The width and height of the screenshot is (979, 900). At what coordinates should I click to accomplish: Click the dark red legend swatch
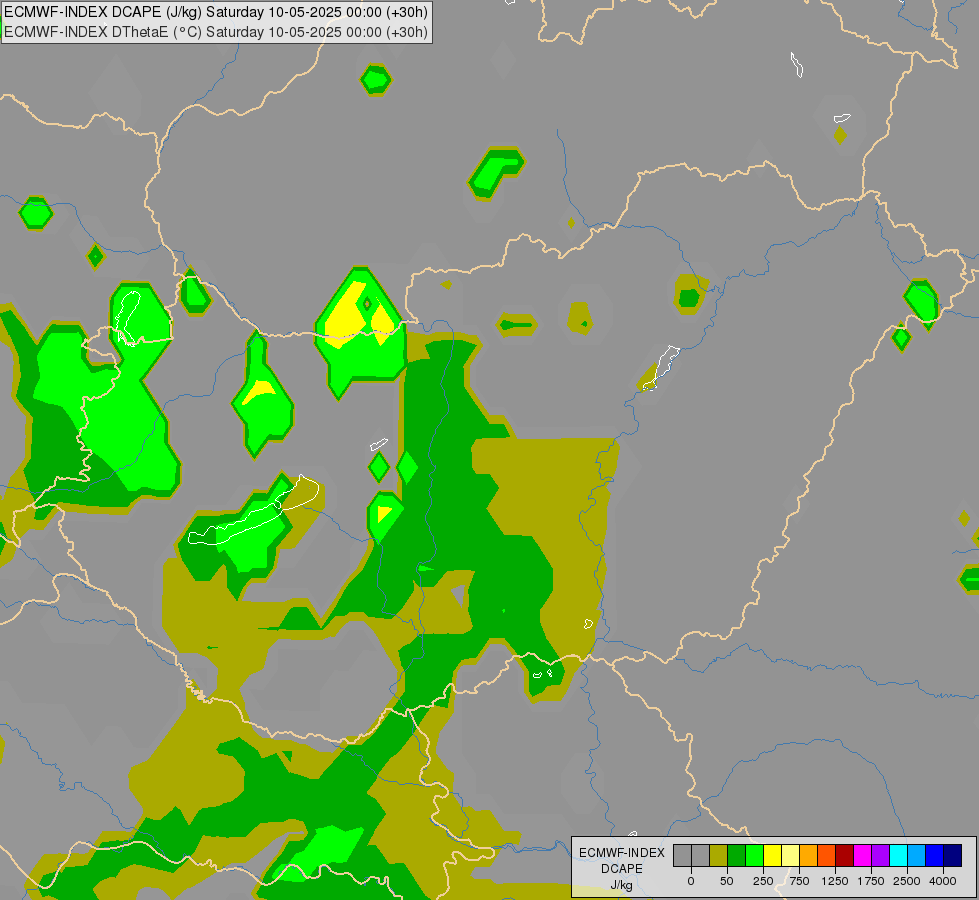(x=845, y=856)
